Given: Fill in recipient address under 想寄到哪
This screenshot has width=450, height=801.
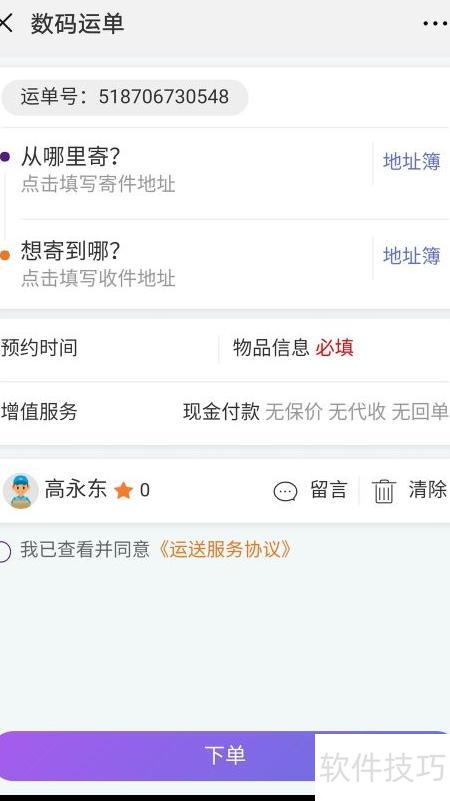Looking at the screenshot, I should (x=98, y=278).
